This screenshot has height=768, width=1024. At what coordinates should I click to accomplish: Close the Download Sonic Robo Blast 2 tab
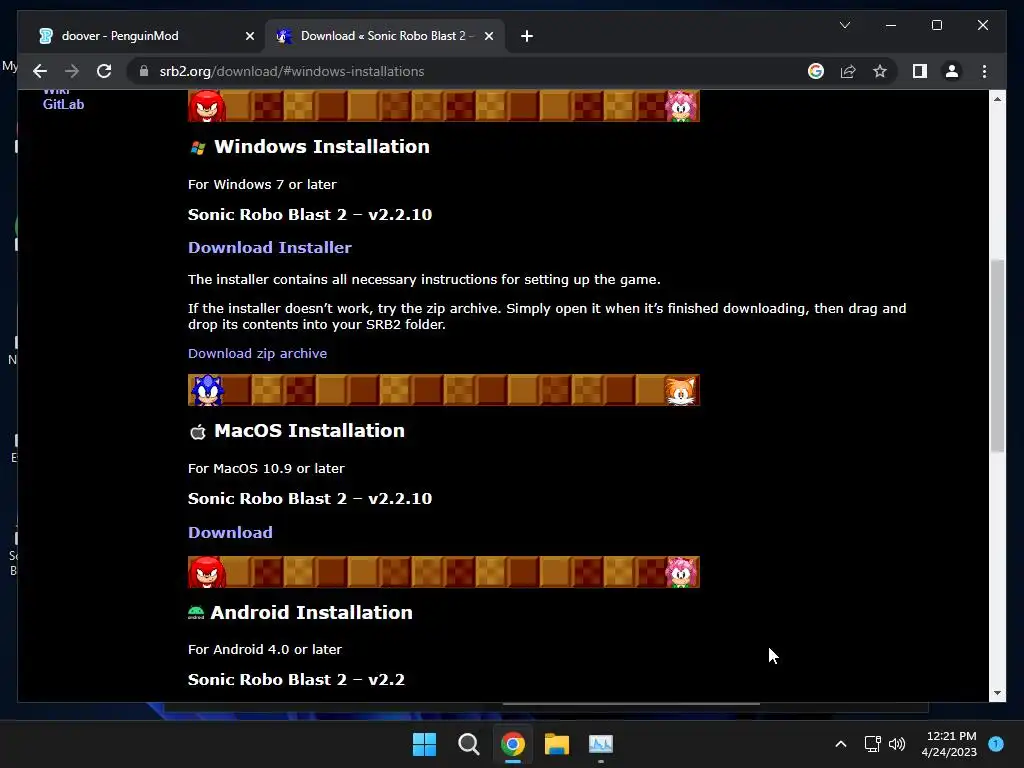pyautogui.click(x=488, y=36)
